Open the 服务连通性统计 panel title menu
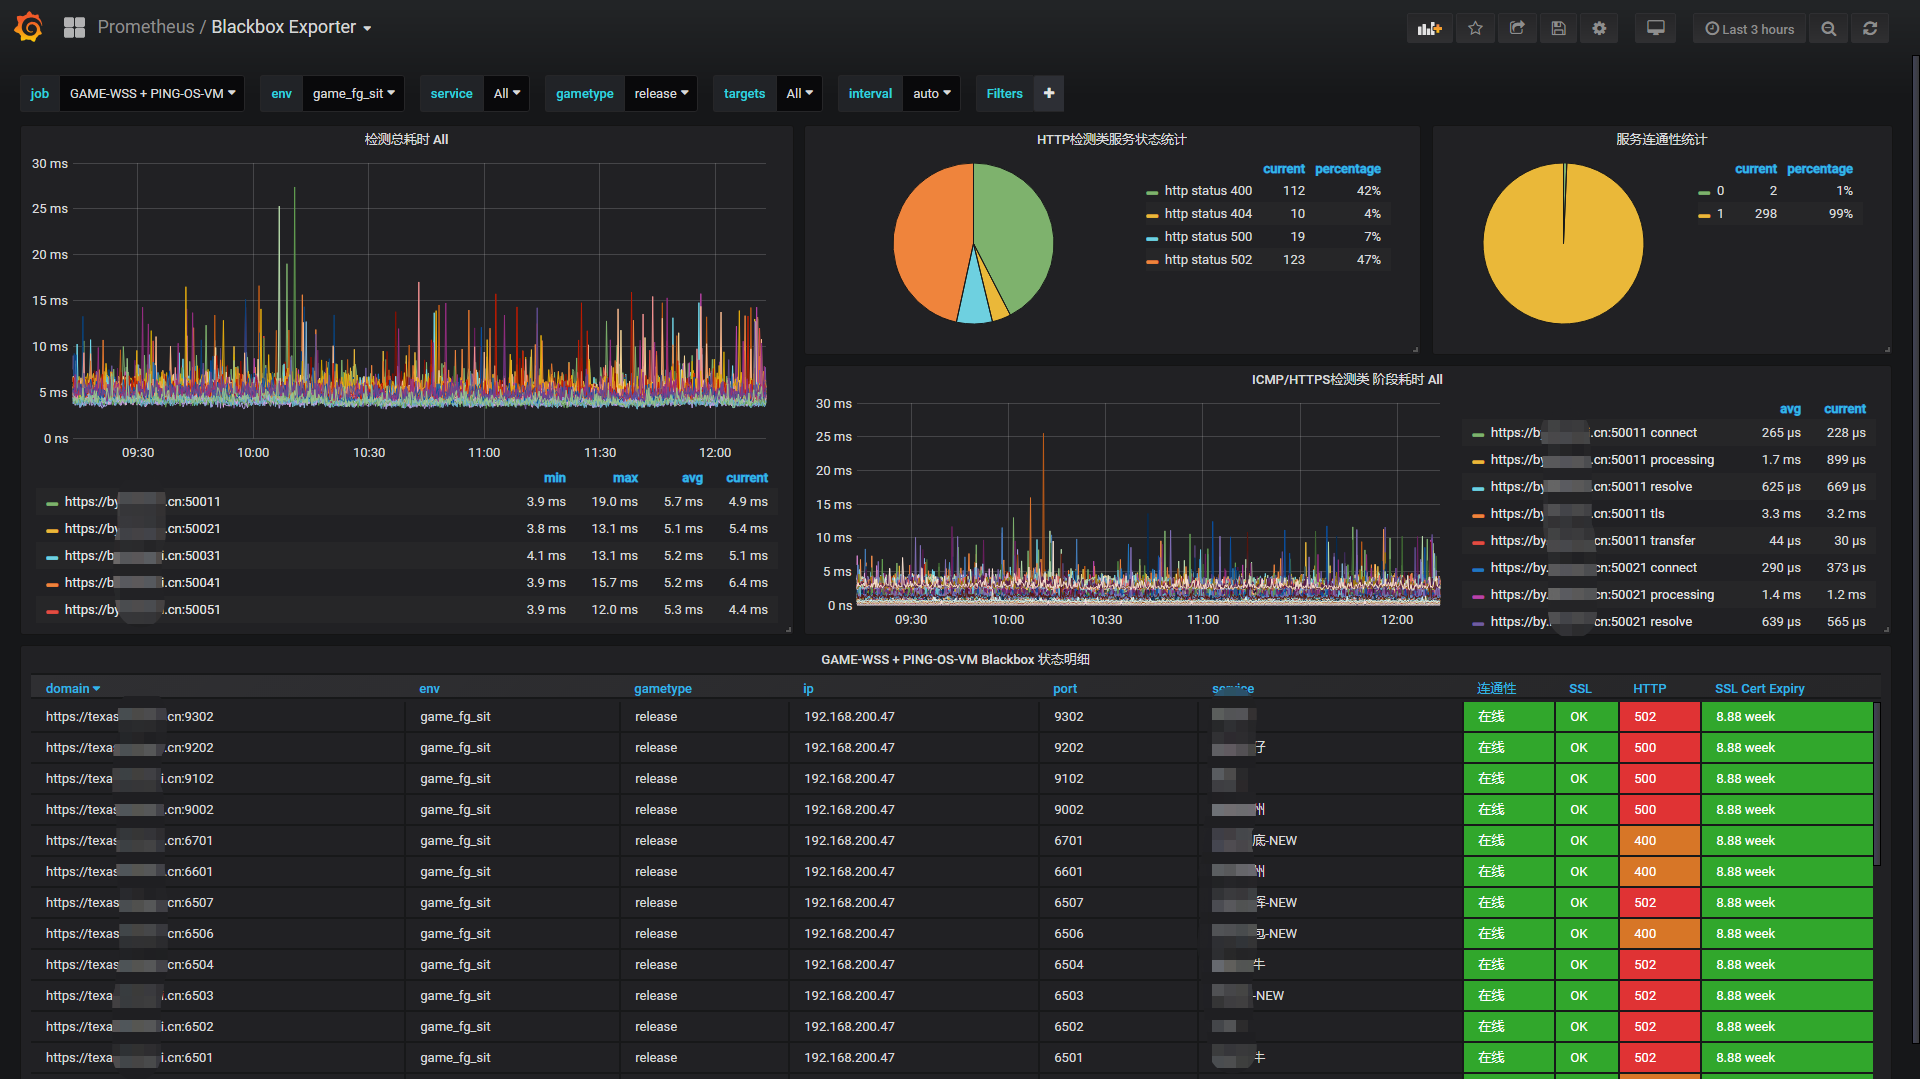Viewport: 1920px width, 1079px height. click(x=1661, y=139)
